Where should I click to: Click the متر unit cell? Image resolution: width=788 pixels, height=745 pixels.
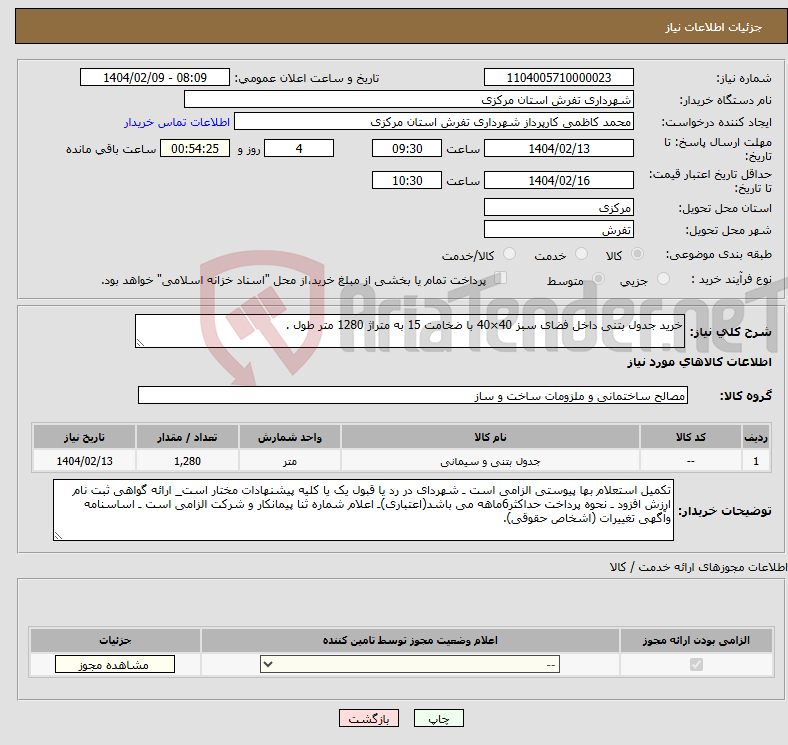289,461
